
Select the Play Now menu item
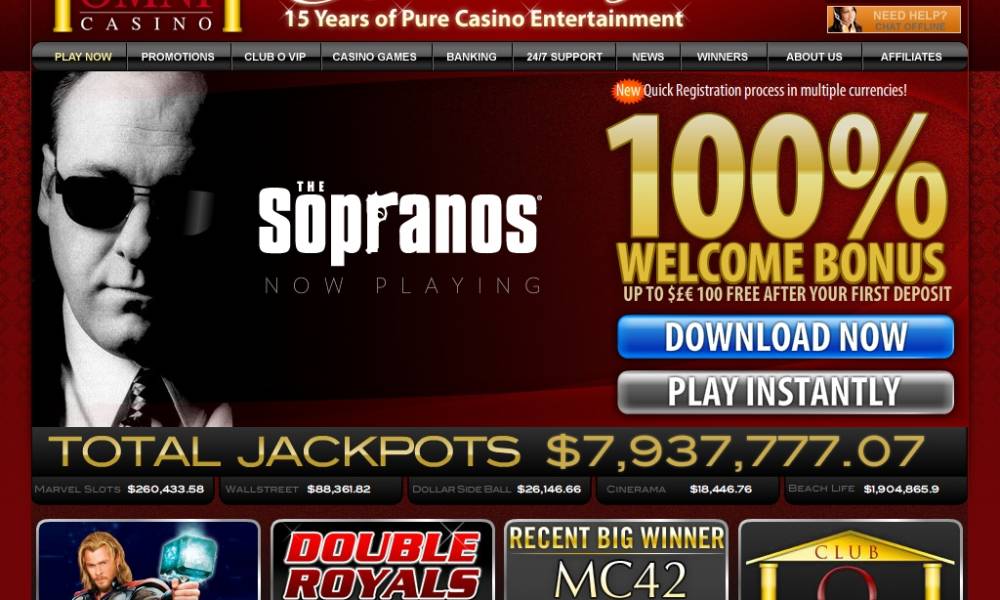(83, 57)
